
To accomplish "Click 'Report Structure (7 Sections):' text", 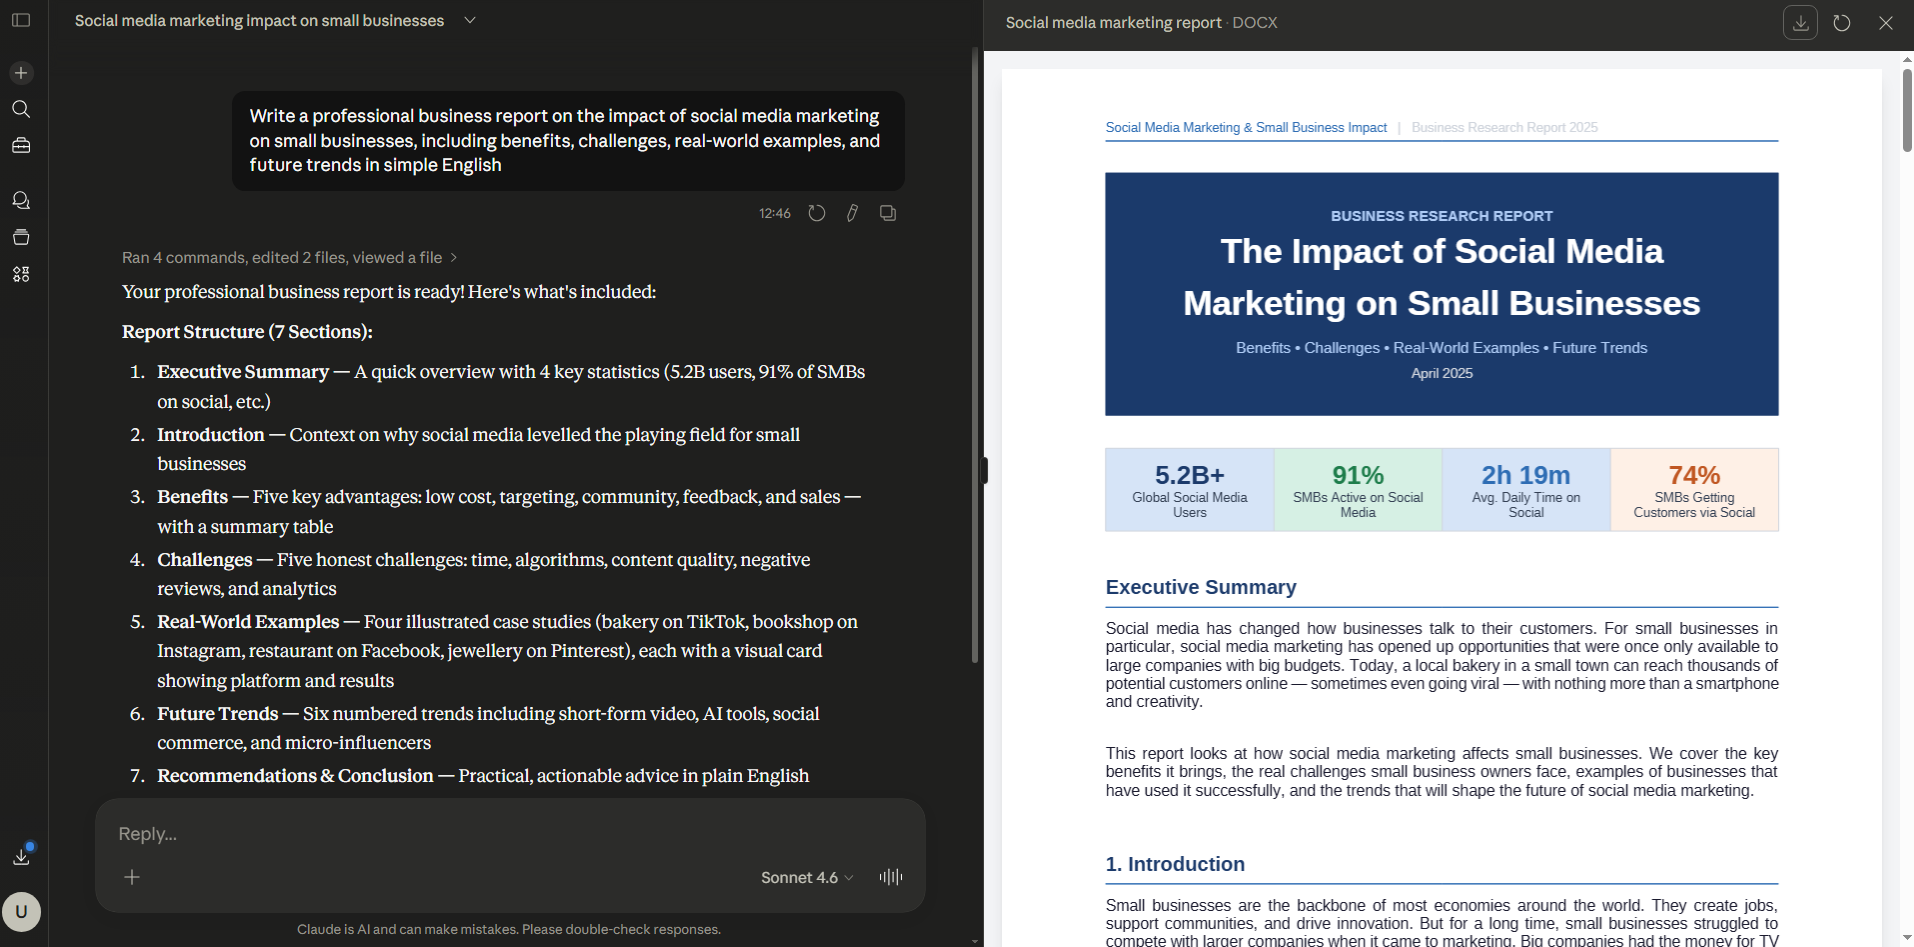I will 247,331.
